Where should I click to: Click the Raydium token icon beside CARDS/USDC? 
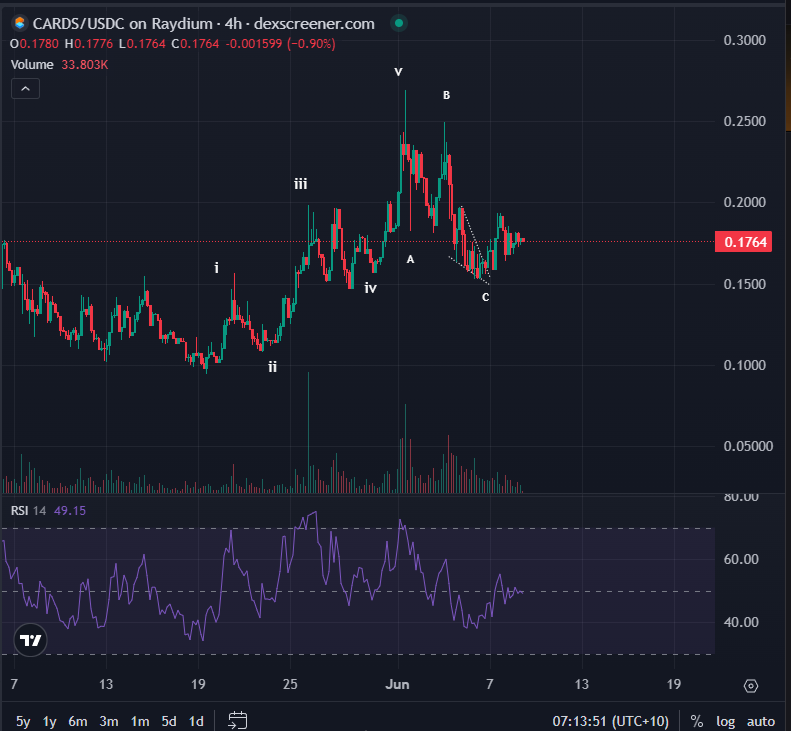click(20, 23)
